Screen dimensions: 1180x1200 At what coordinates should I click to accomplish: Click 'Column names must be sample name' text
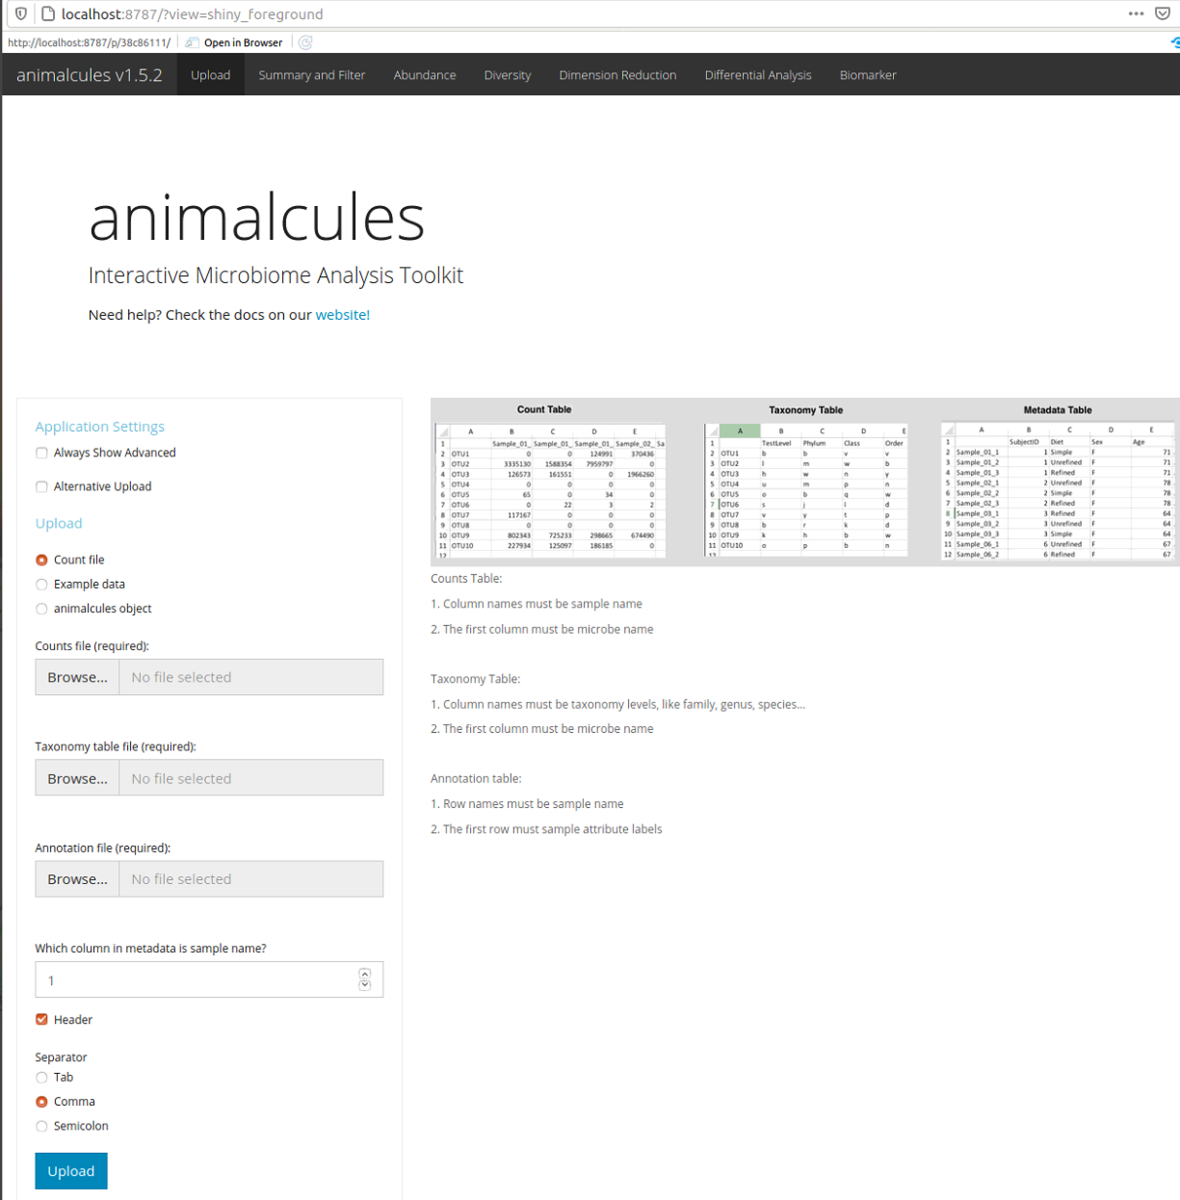click(x=543, y=604)
